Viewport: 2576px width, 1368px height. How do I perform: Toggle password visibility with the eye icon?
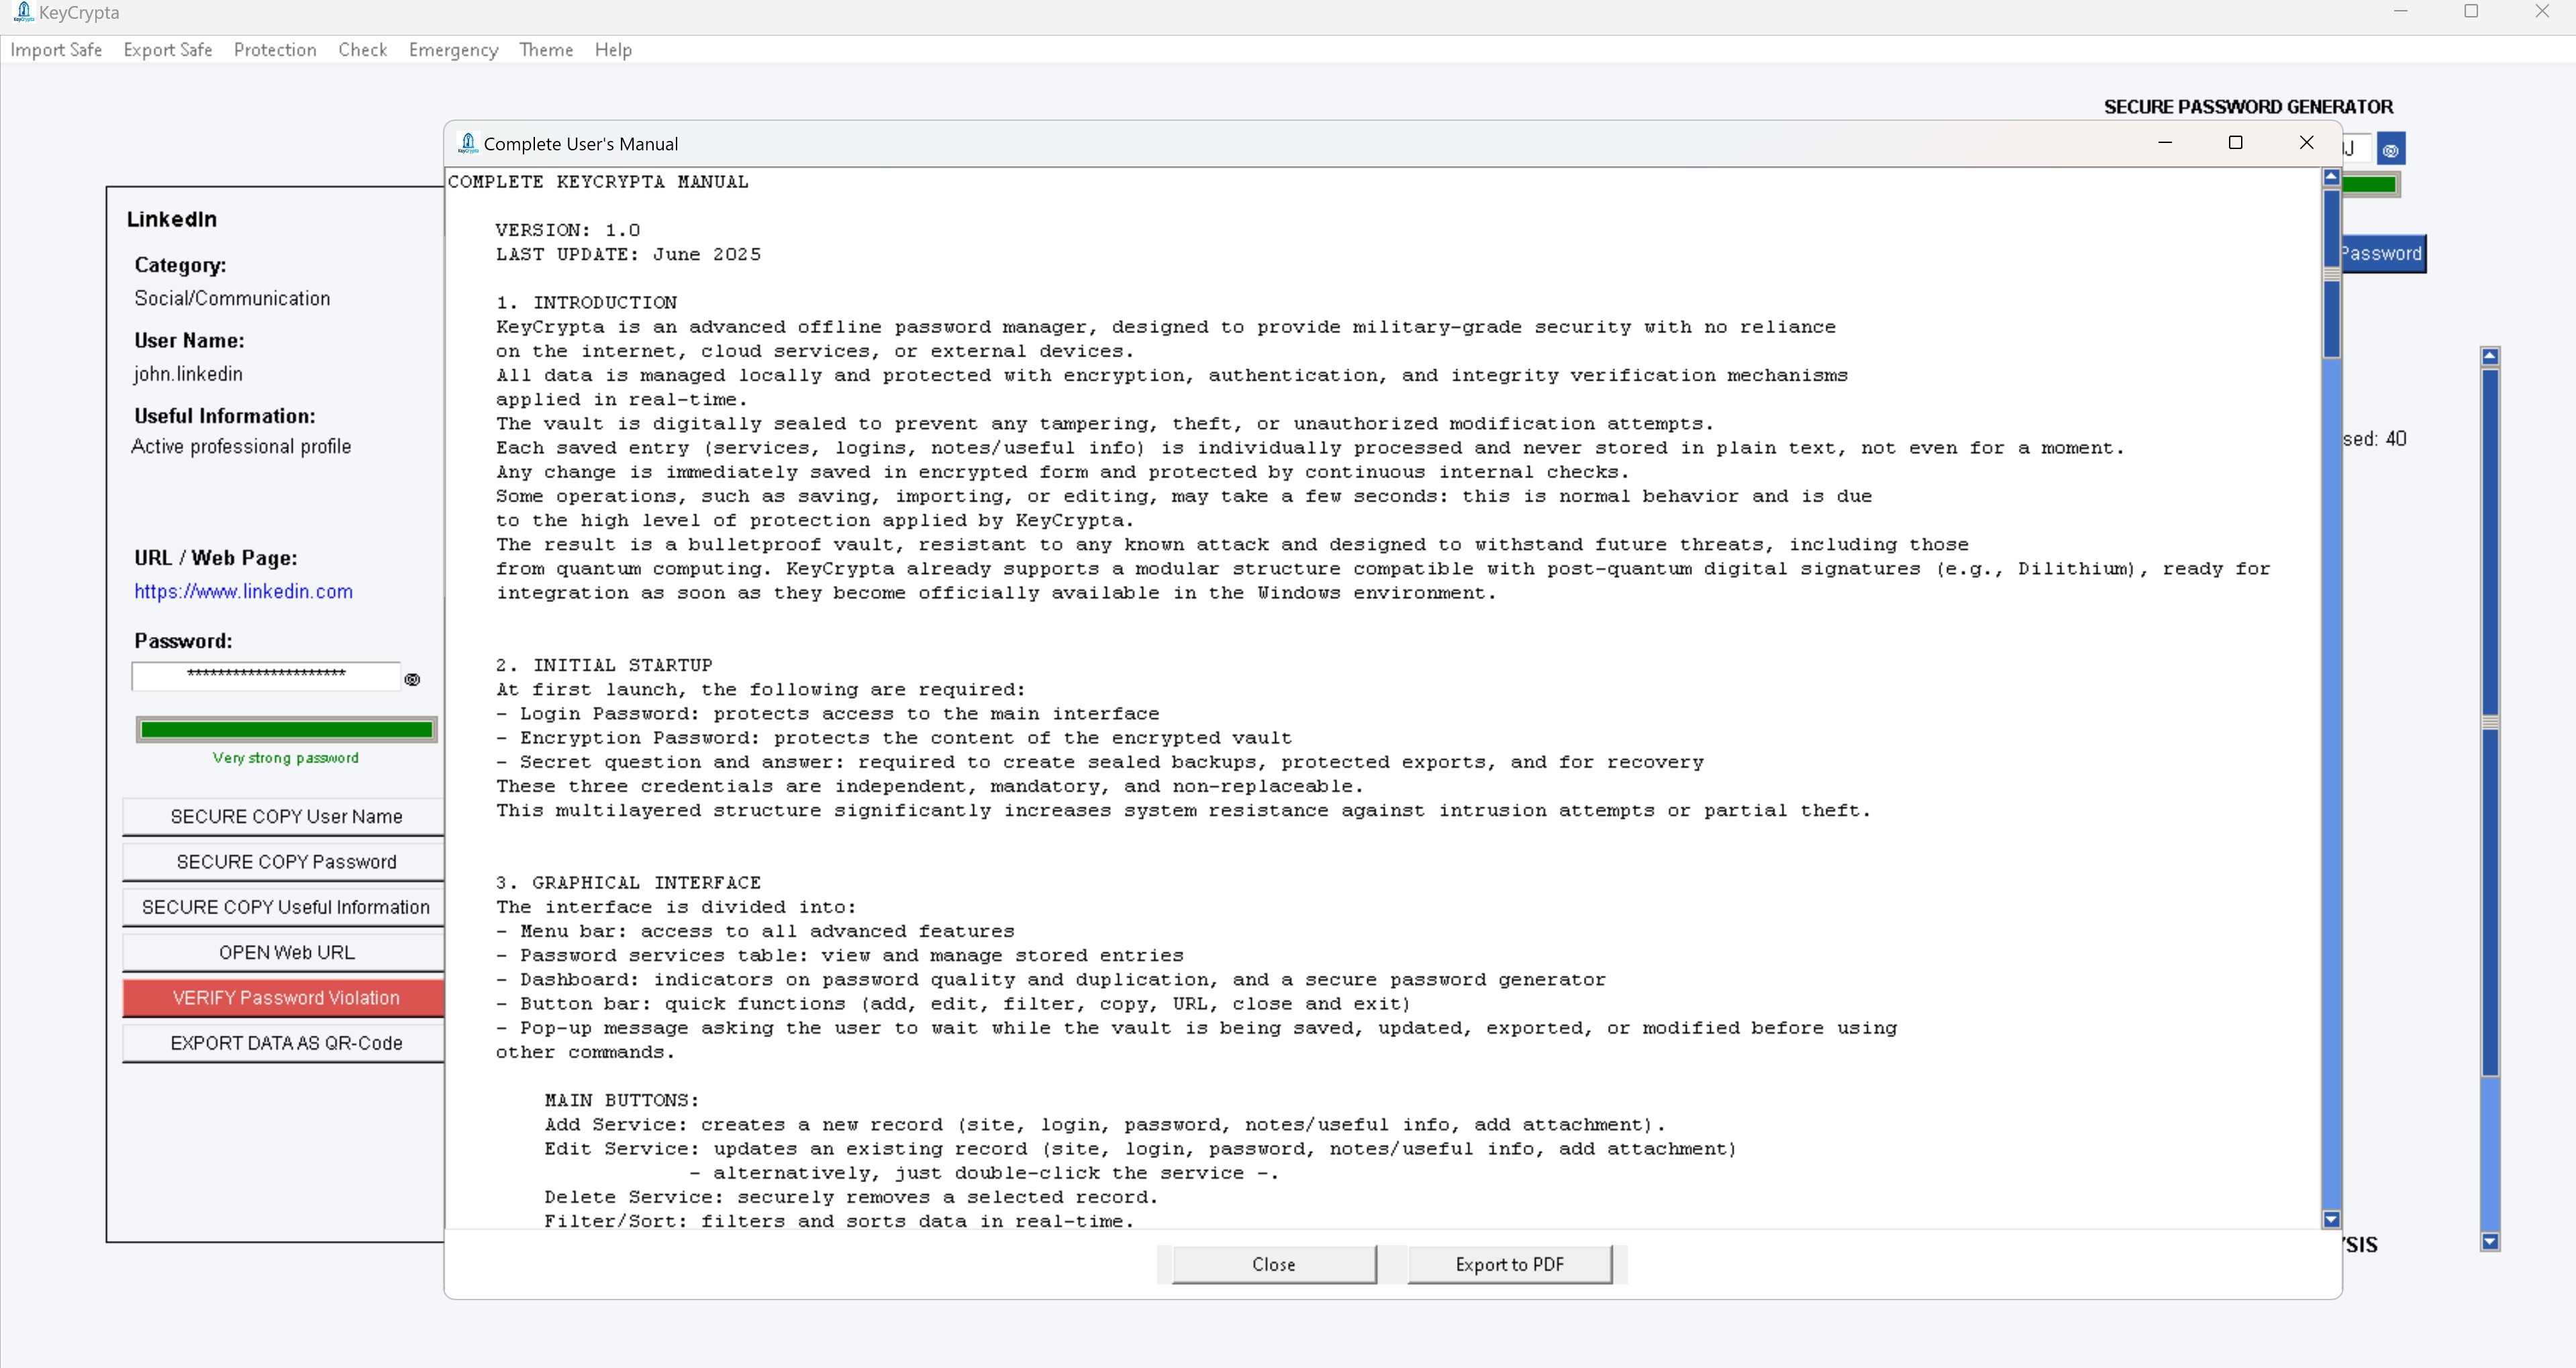[413, 679]
